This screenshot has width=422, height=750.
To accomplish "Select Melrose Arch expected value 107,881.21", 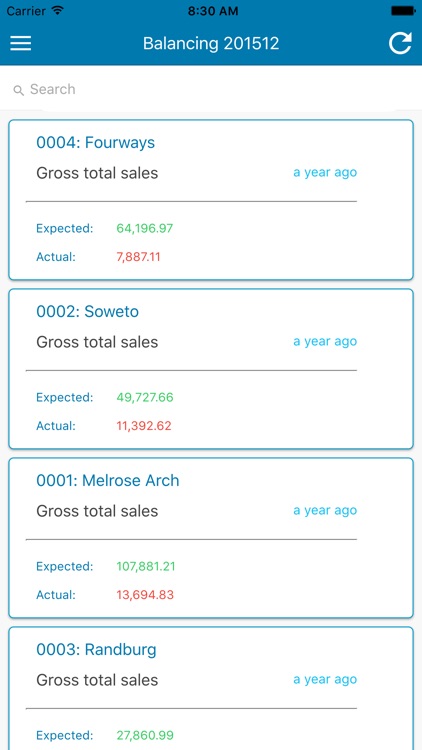I will click(146, 566).
